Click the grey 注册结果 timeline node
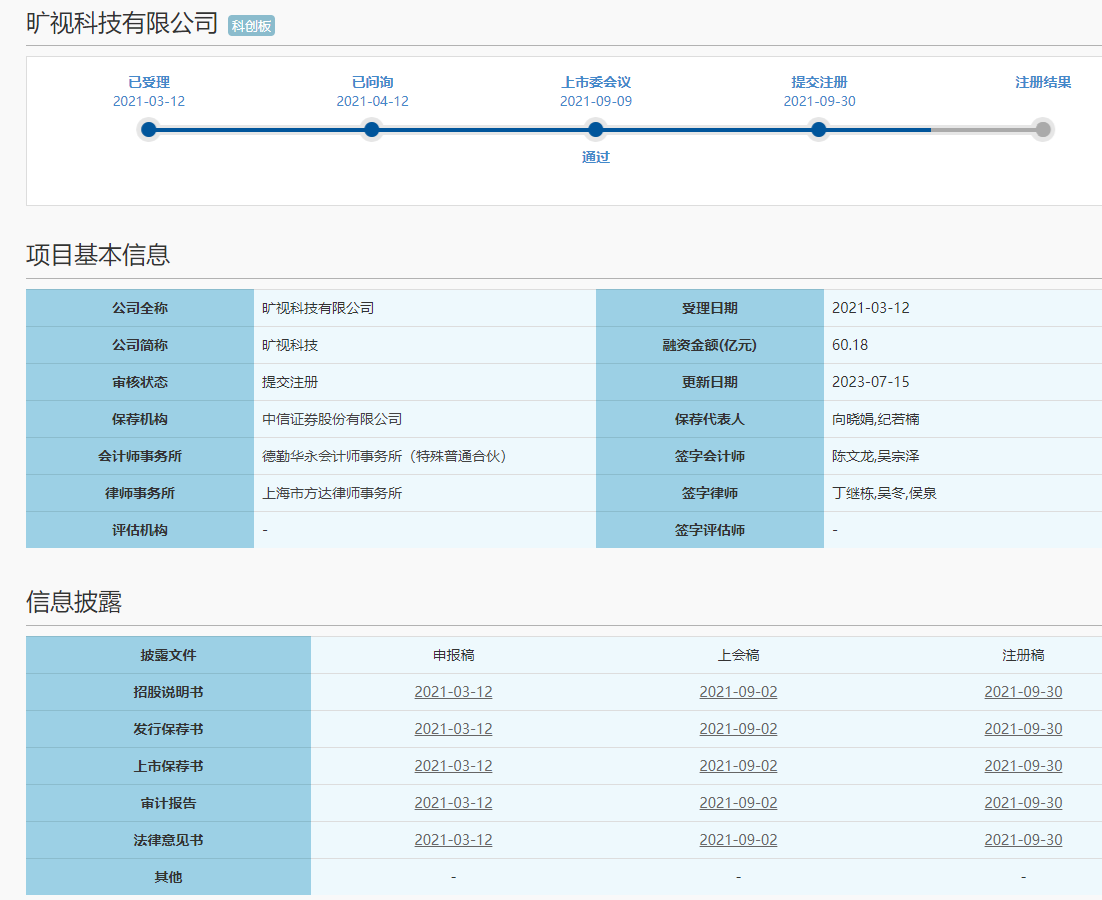The image size is (1102, 900). [1043, 129]
